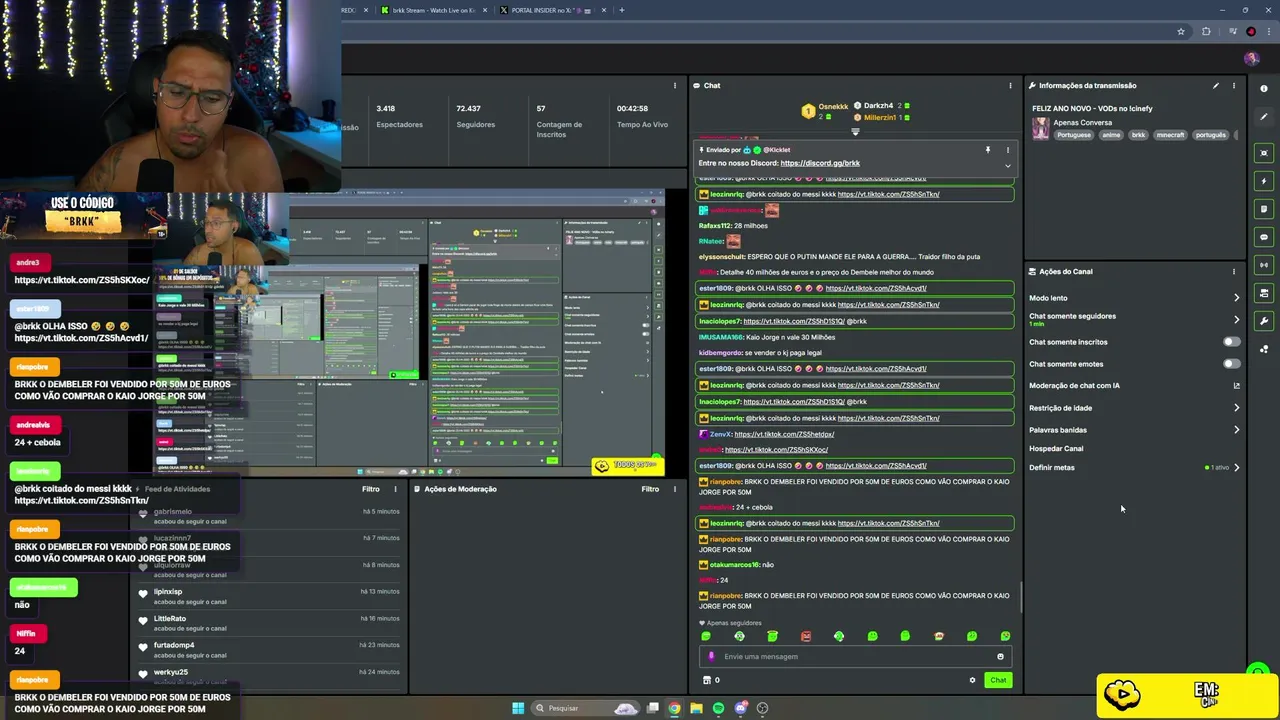This screenshot has width=1280, height=720.
Task: Open chat settings gear icon
Action: [972, 680]
